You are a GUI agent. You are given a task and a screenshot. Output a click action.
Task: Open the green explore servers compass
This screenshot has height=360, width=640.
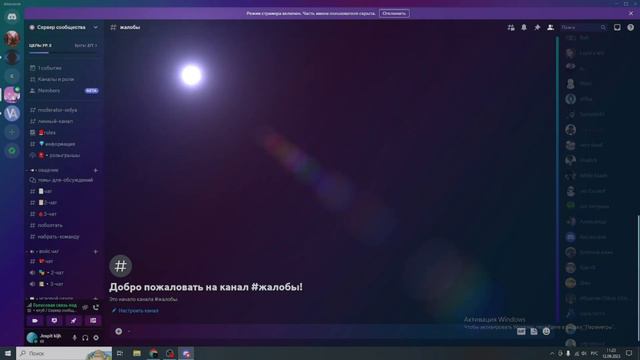(x=12, y=151)
